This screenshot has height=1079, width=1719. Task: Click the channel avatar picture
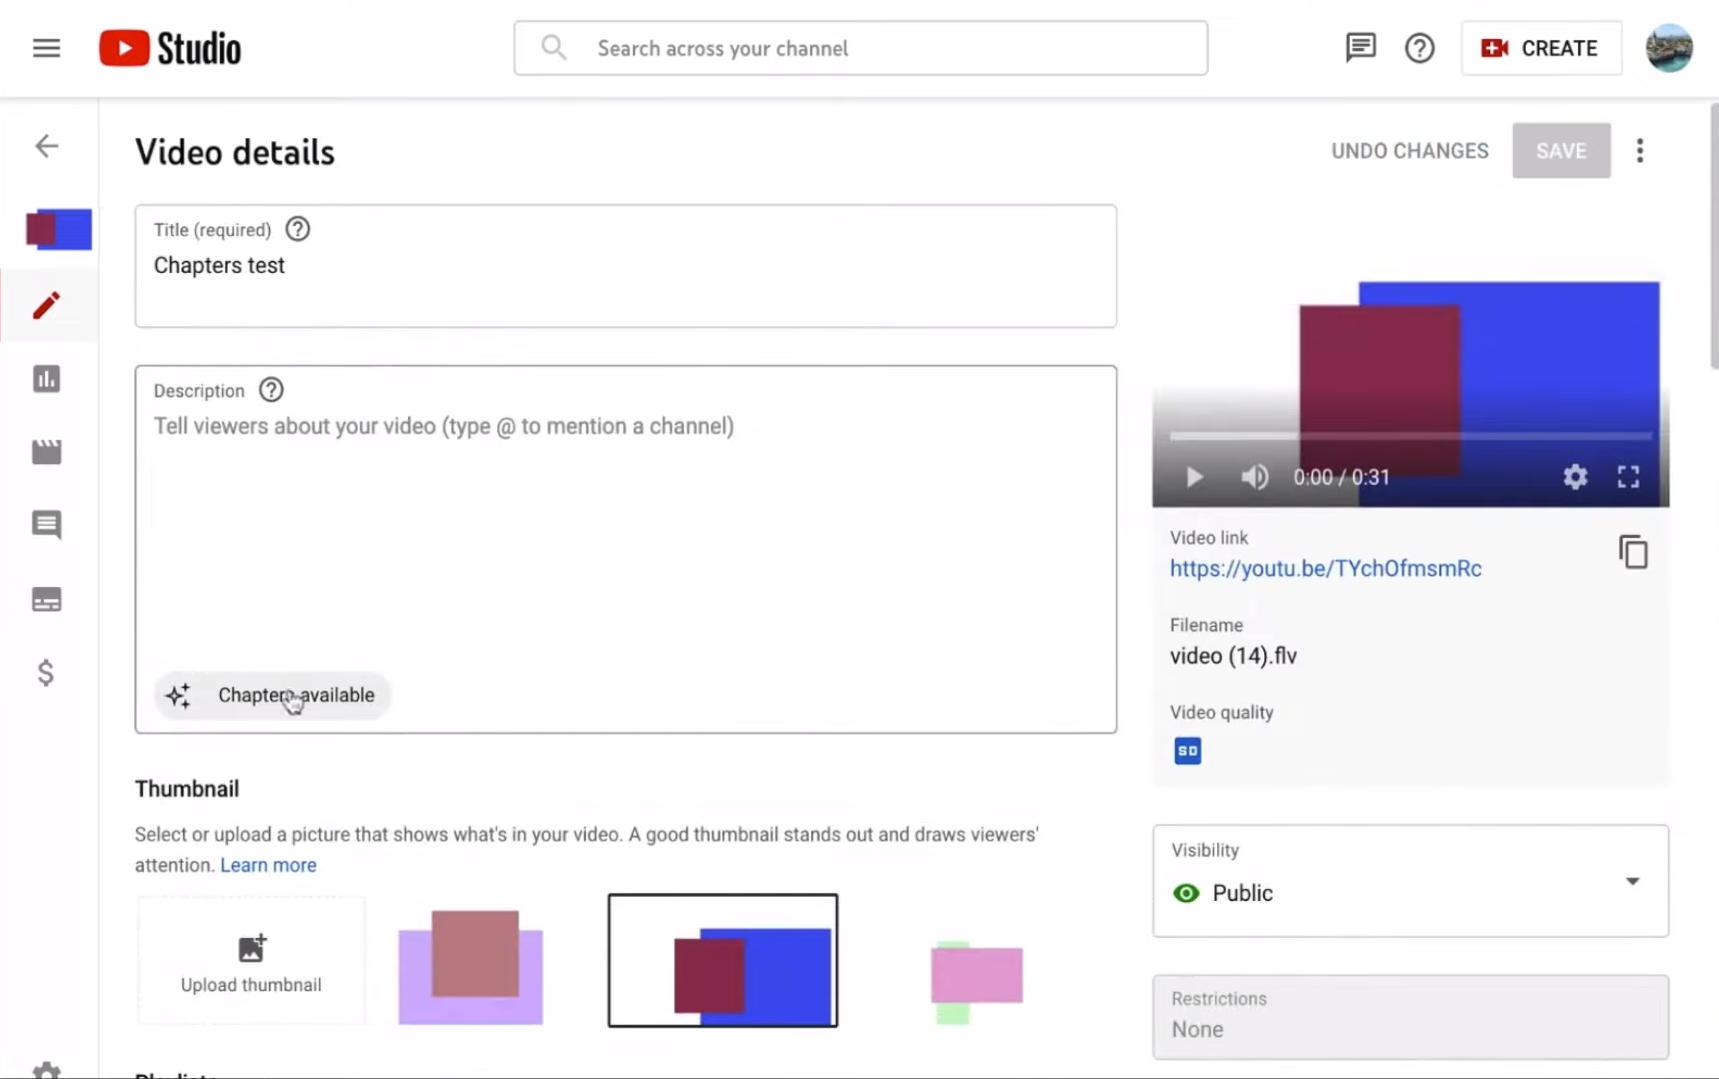point(1669,48)
